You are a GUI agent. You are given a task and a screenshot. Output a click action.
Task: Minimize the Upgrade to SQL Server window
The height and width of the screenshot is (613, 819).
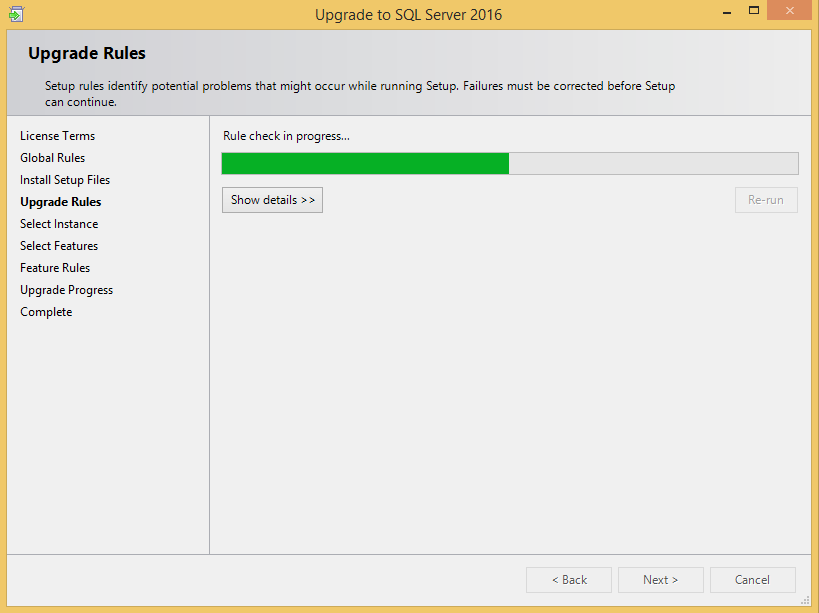pyautogui.click(x=727, y=11)
